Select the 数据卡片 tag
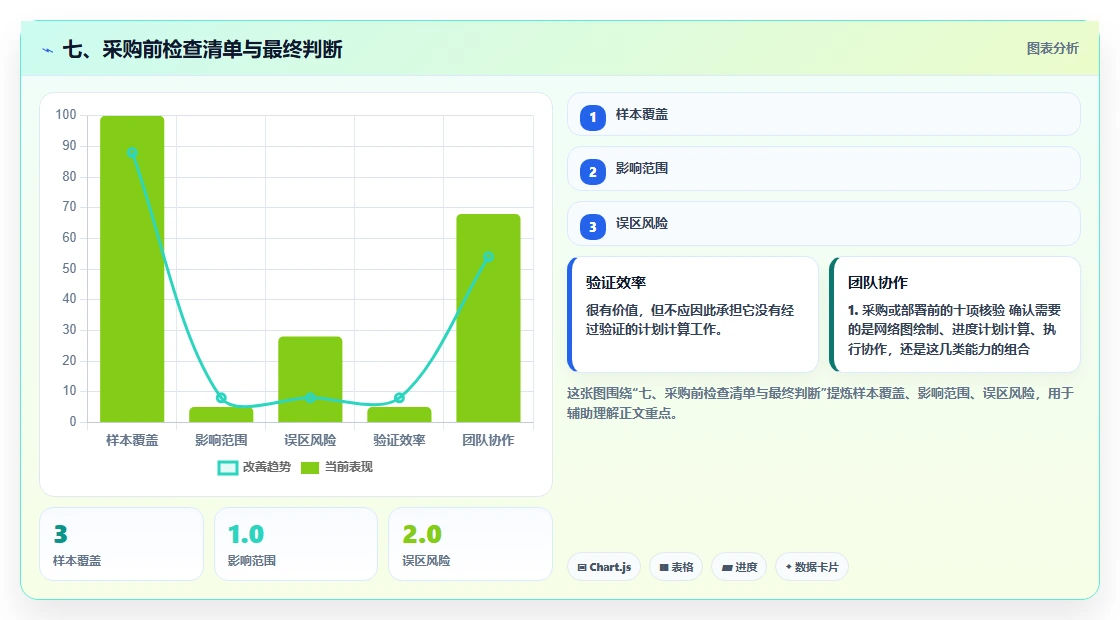Screen dimensions: 1120x620 point(811,567)
